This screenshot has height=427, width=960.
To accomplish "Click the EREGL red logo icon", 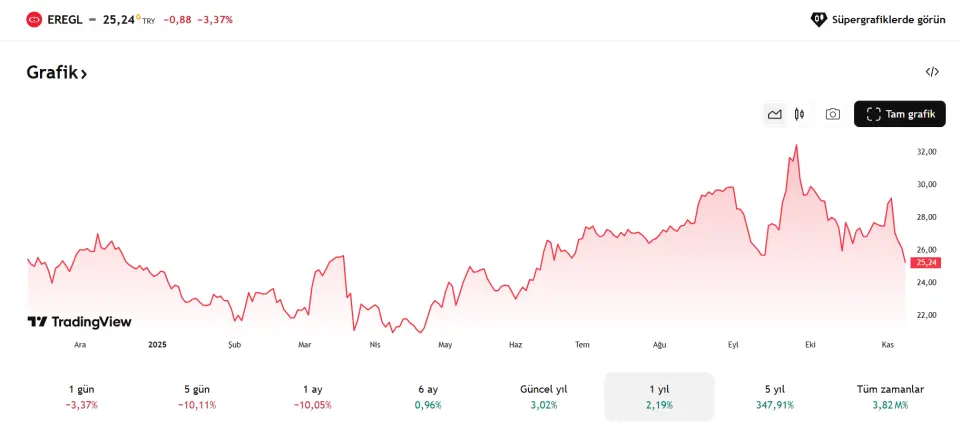I will coord(34,19).
